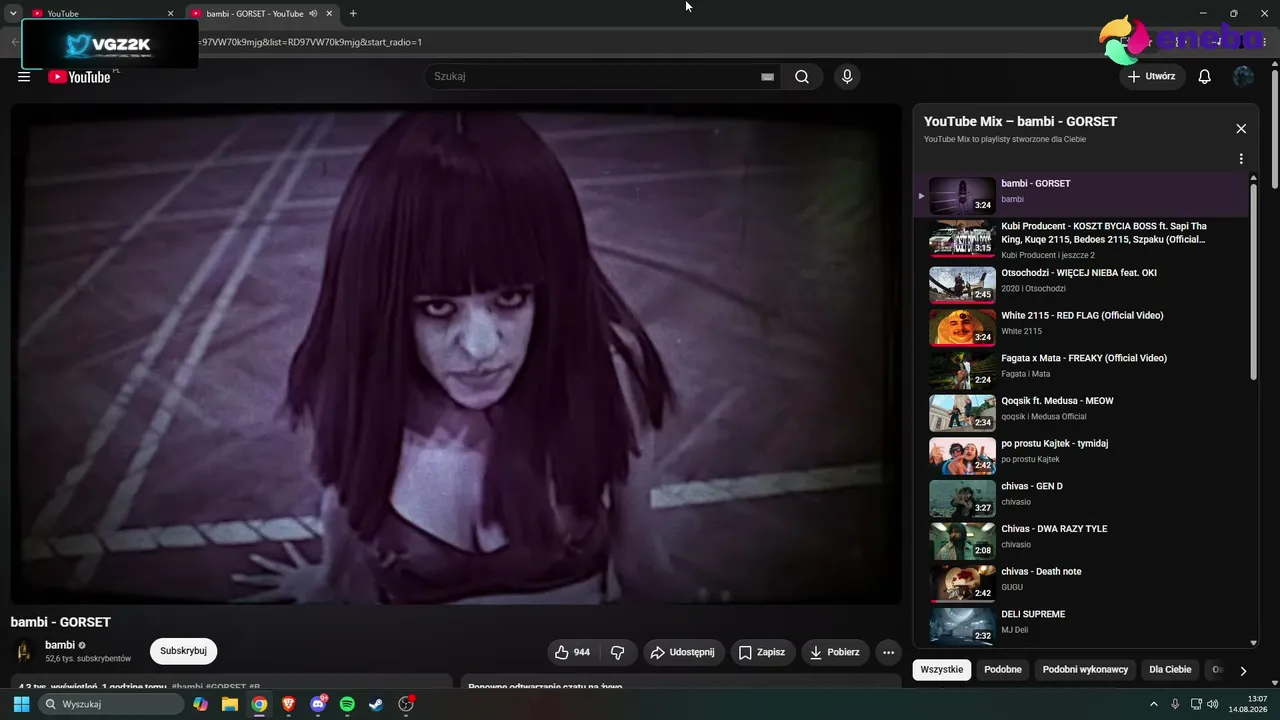Play po prostu Kajtek - tymidaj thumbnail

962,455
